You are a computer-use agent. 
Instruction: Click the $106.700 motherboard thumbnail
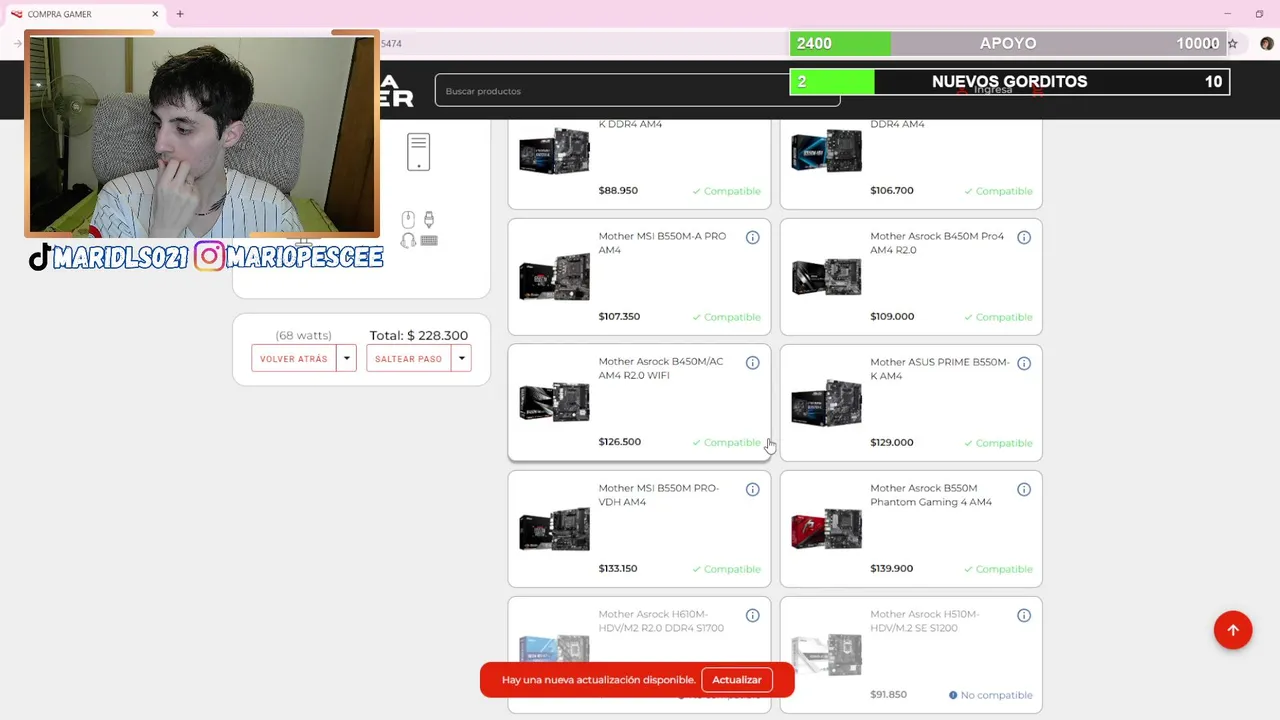point(826,151)
